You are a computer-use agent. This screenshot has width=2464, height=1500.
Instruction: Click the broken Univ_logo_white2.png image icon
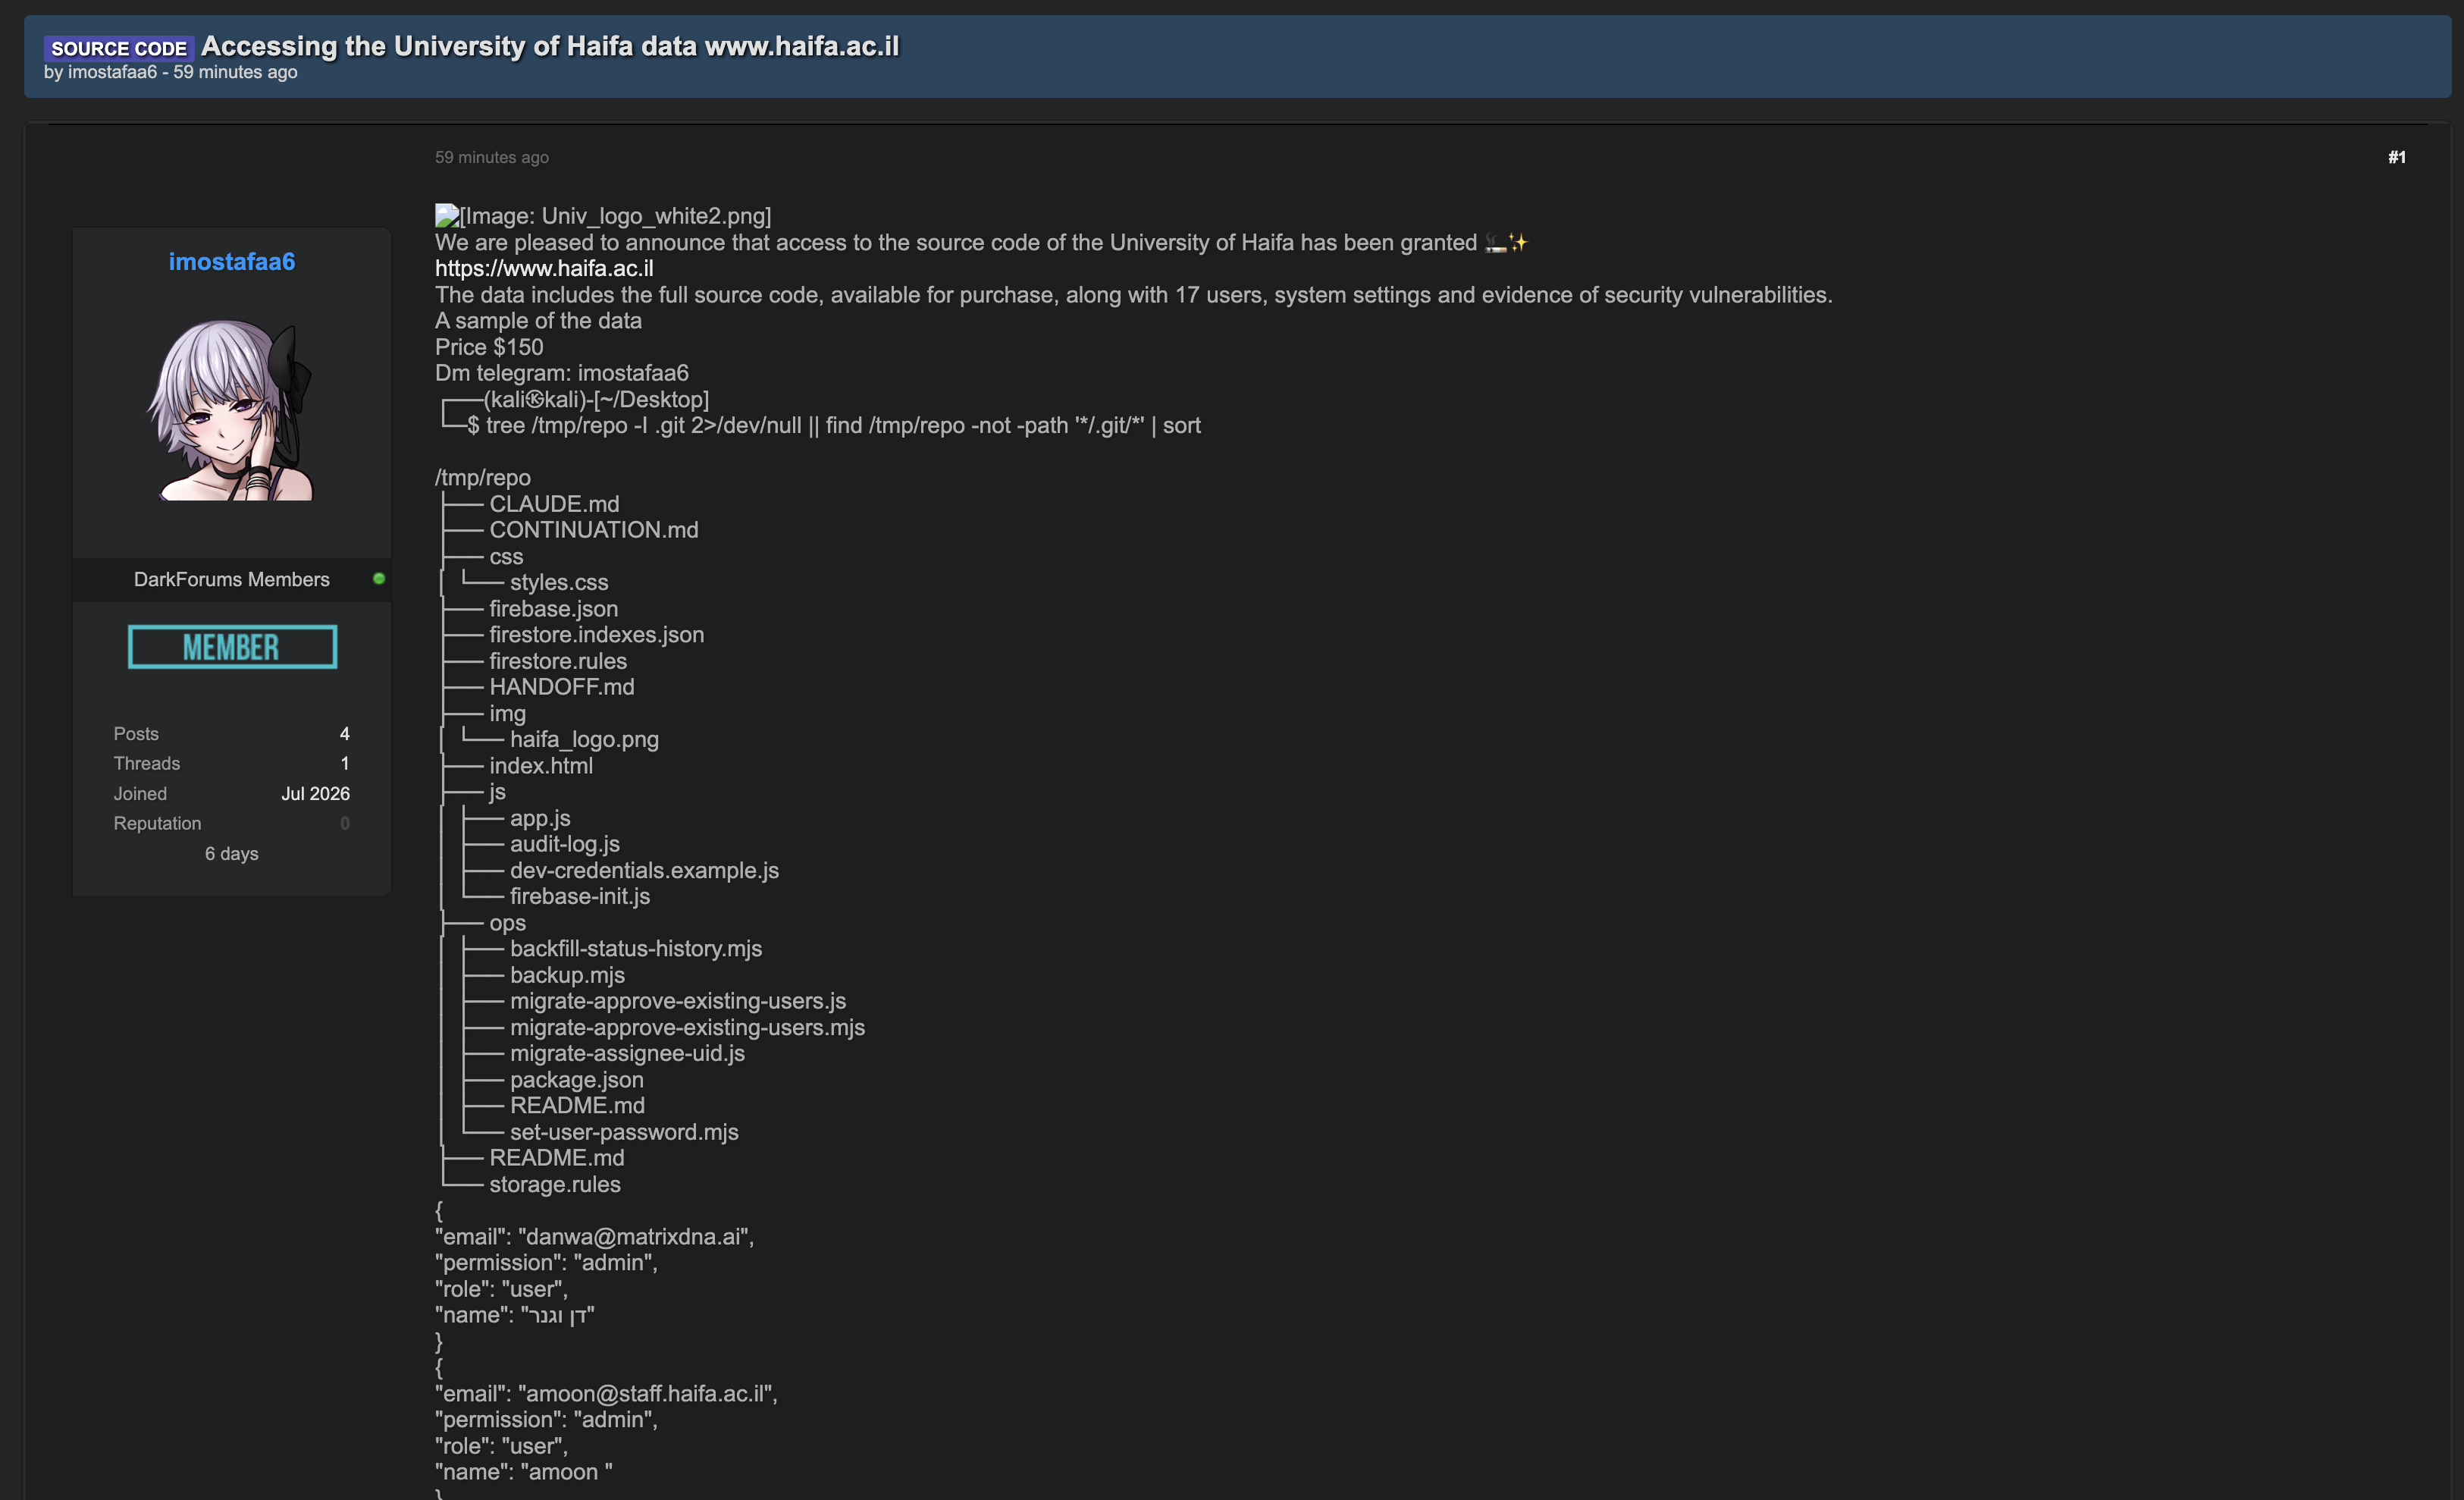click(446, 216)
